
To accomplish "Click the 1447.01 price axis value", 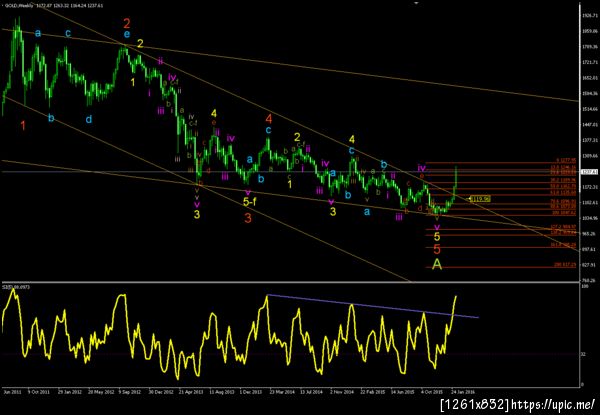I will point(589,125).
